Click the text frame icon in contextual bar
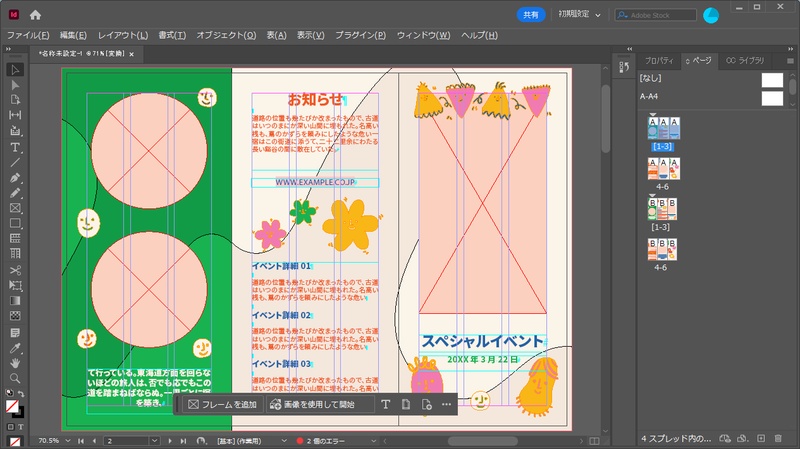 [385, 405]
